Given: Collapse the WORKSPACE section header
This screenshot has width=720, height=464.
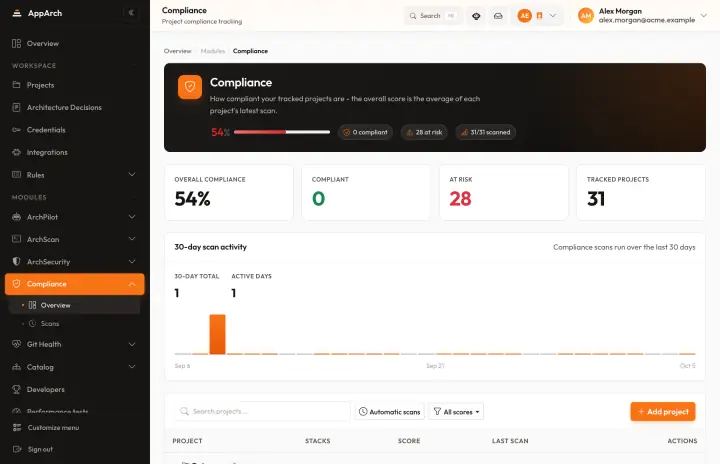Looking at the screenshot, I should [74, 66].
